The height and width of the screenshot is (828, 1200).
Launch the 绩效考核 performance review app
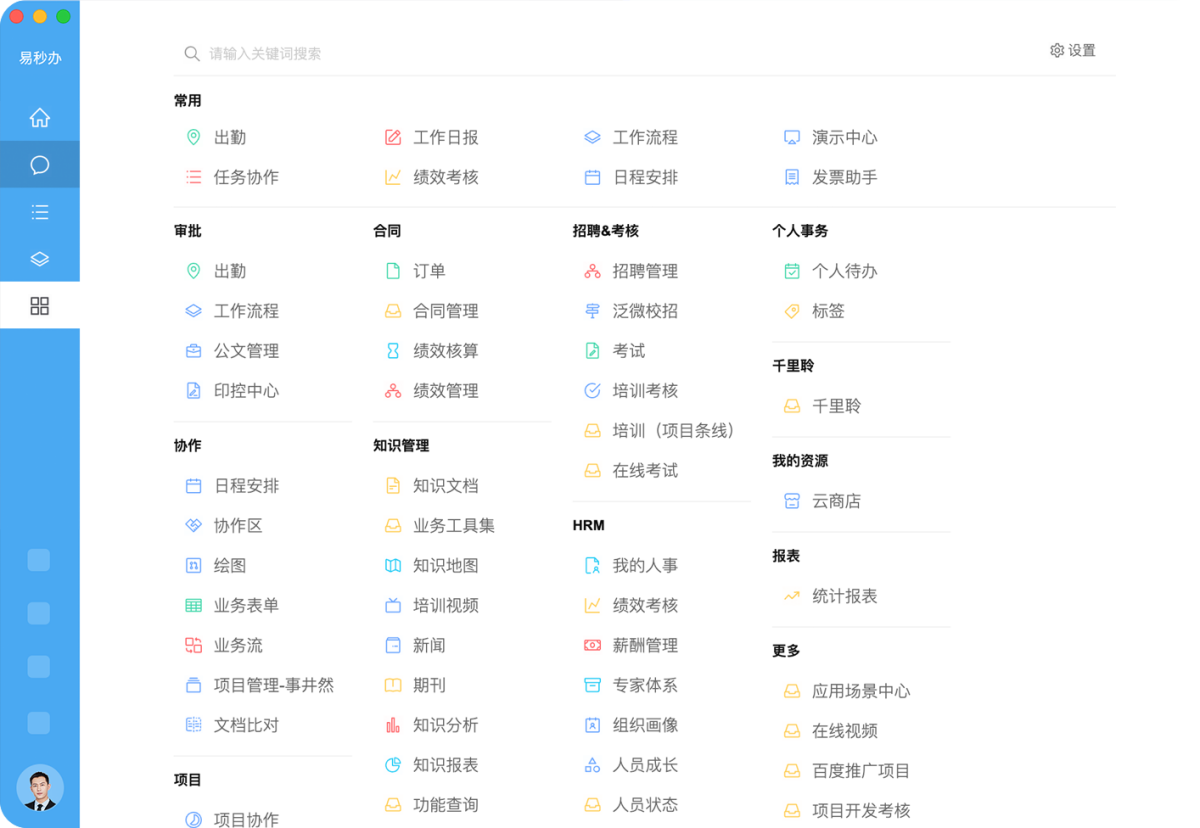[444, 177]
